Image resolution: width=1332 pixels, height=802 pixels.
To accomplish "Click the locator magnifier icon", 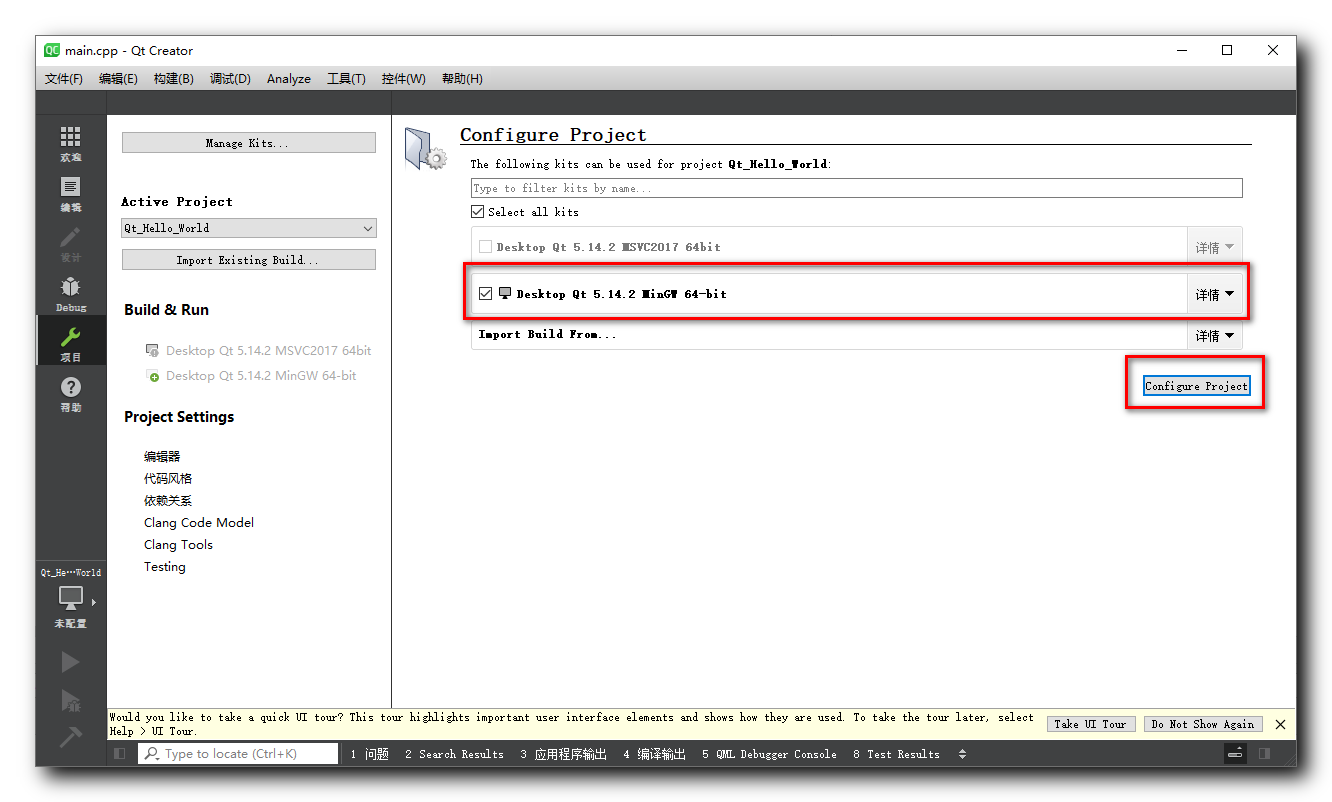I will [x=152, y=754].
